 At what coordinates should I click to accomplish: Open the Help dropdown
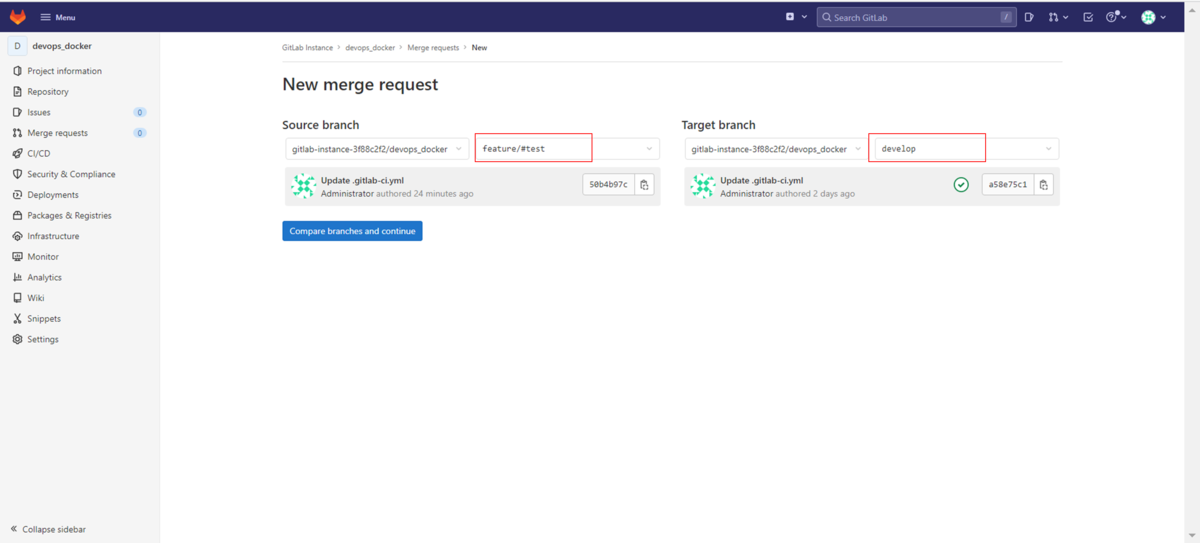pyautogui.click(x=1116, y=17)
